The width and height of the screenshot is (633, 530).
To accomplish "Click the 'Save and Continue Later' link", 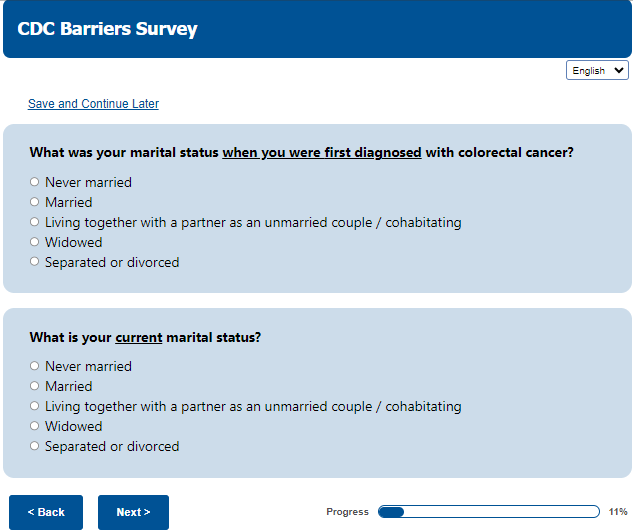I will click(x=93, y=104).
